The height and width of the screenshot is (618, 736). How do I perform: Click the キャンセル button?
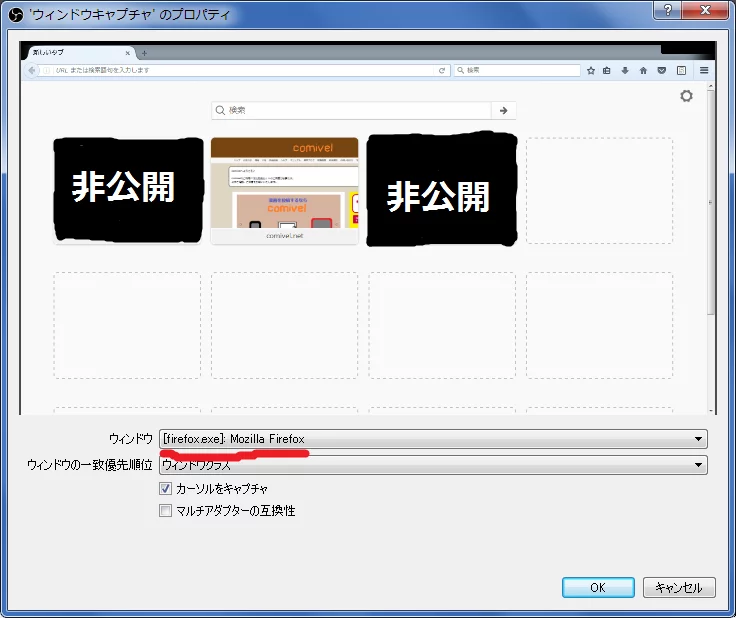(679, 587)
